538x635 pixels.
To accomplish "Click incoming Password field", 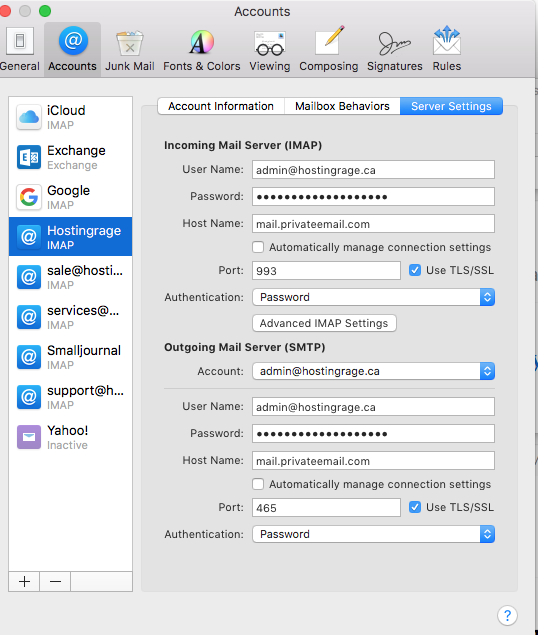I will (x=373, y=197).
